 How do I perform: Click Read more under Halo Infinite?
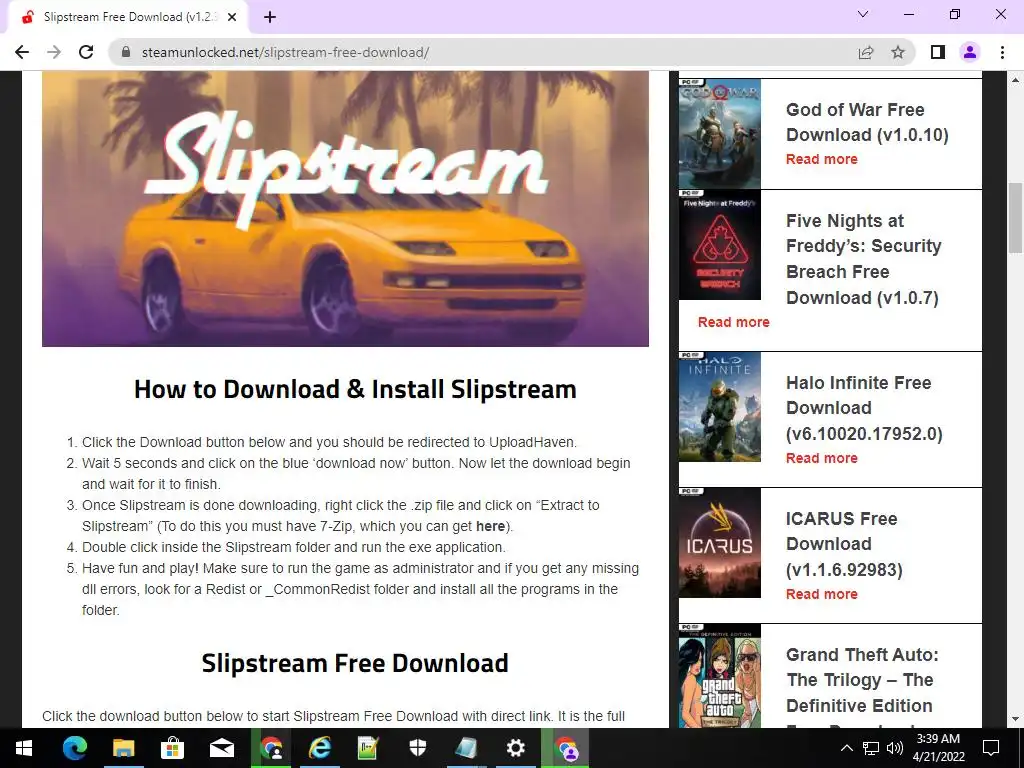(822, 458)
